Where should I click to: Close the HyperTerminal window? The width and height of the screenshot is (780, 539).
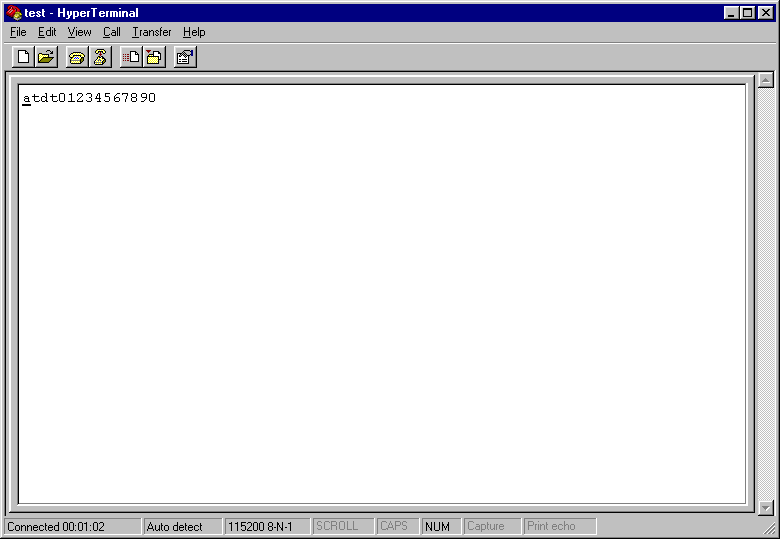click(x=766, y=13)
